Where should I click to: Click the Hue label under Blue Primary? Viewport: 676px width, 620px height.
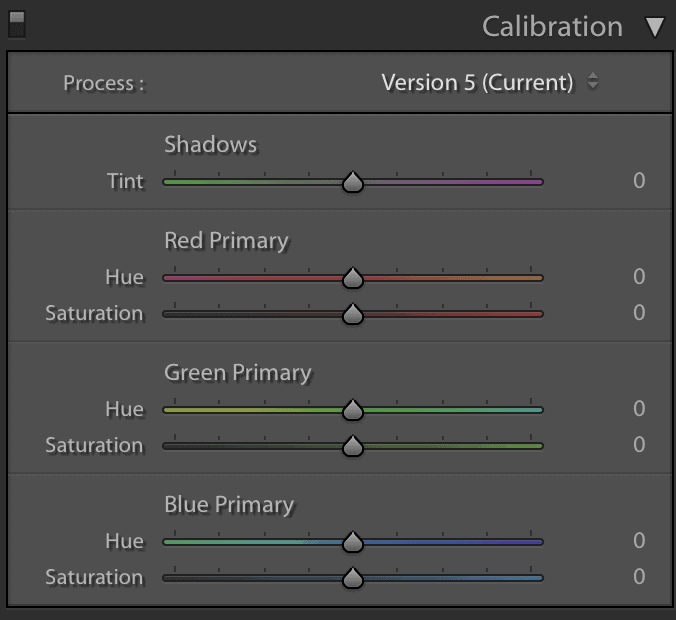point(125,541)
